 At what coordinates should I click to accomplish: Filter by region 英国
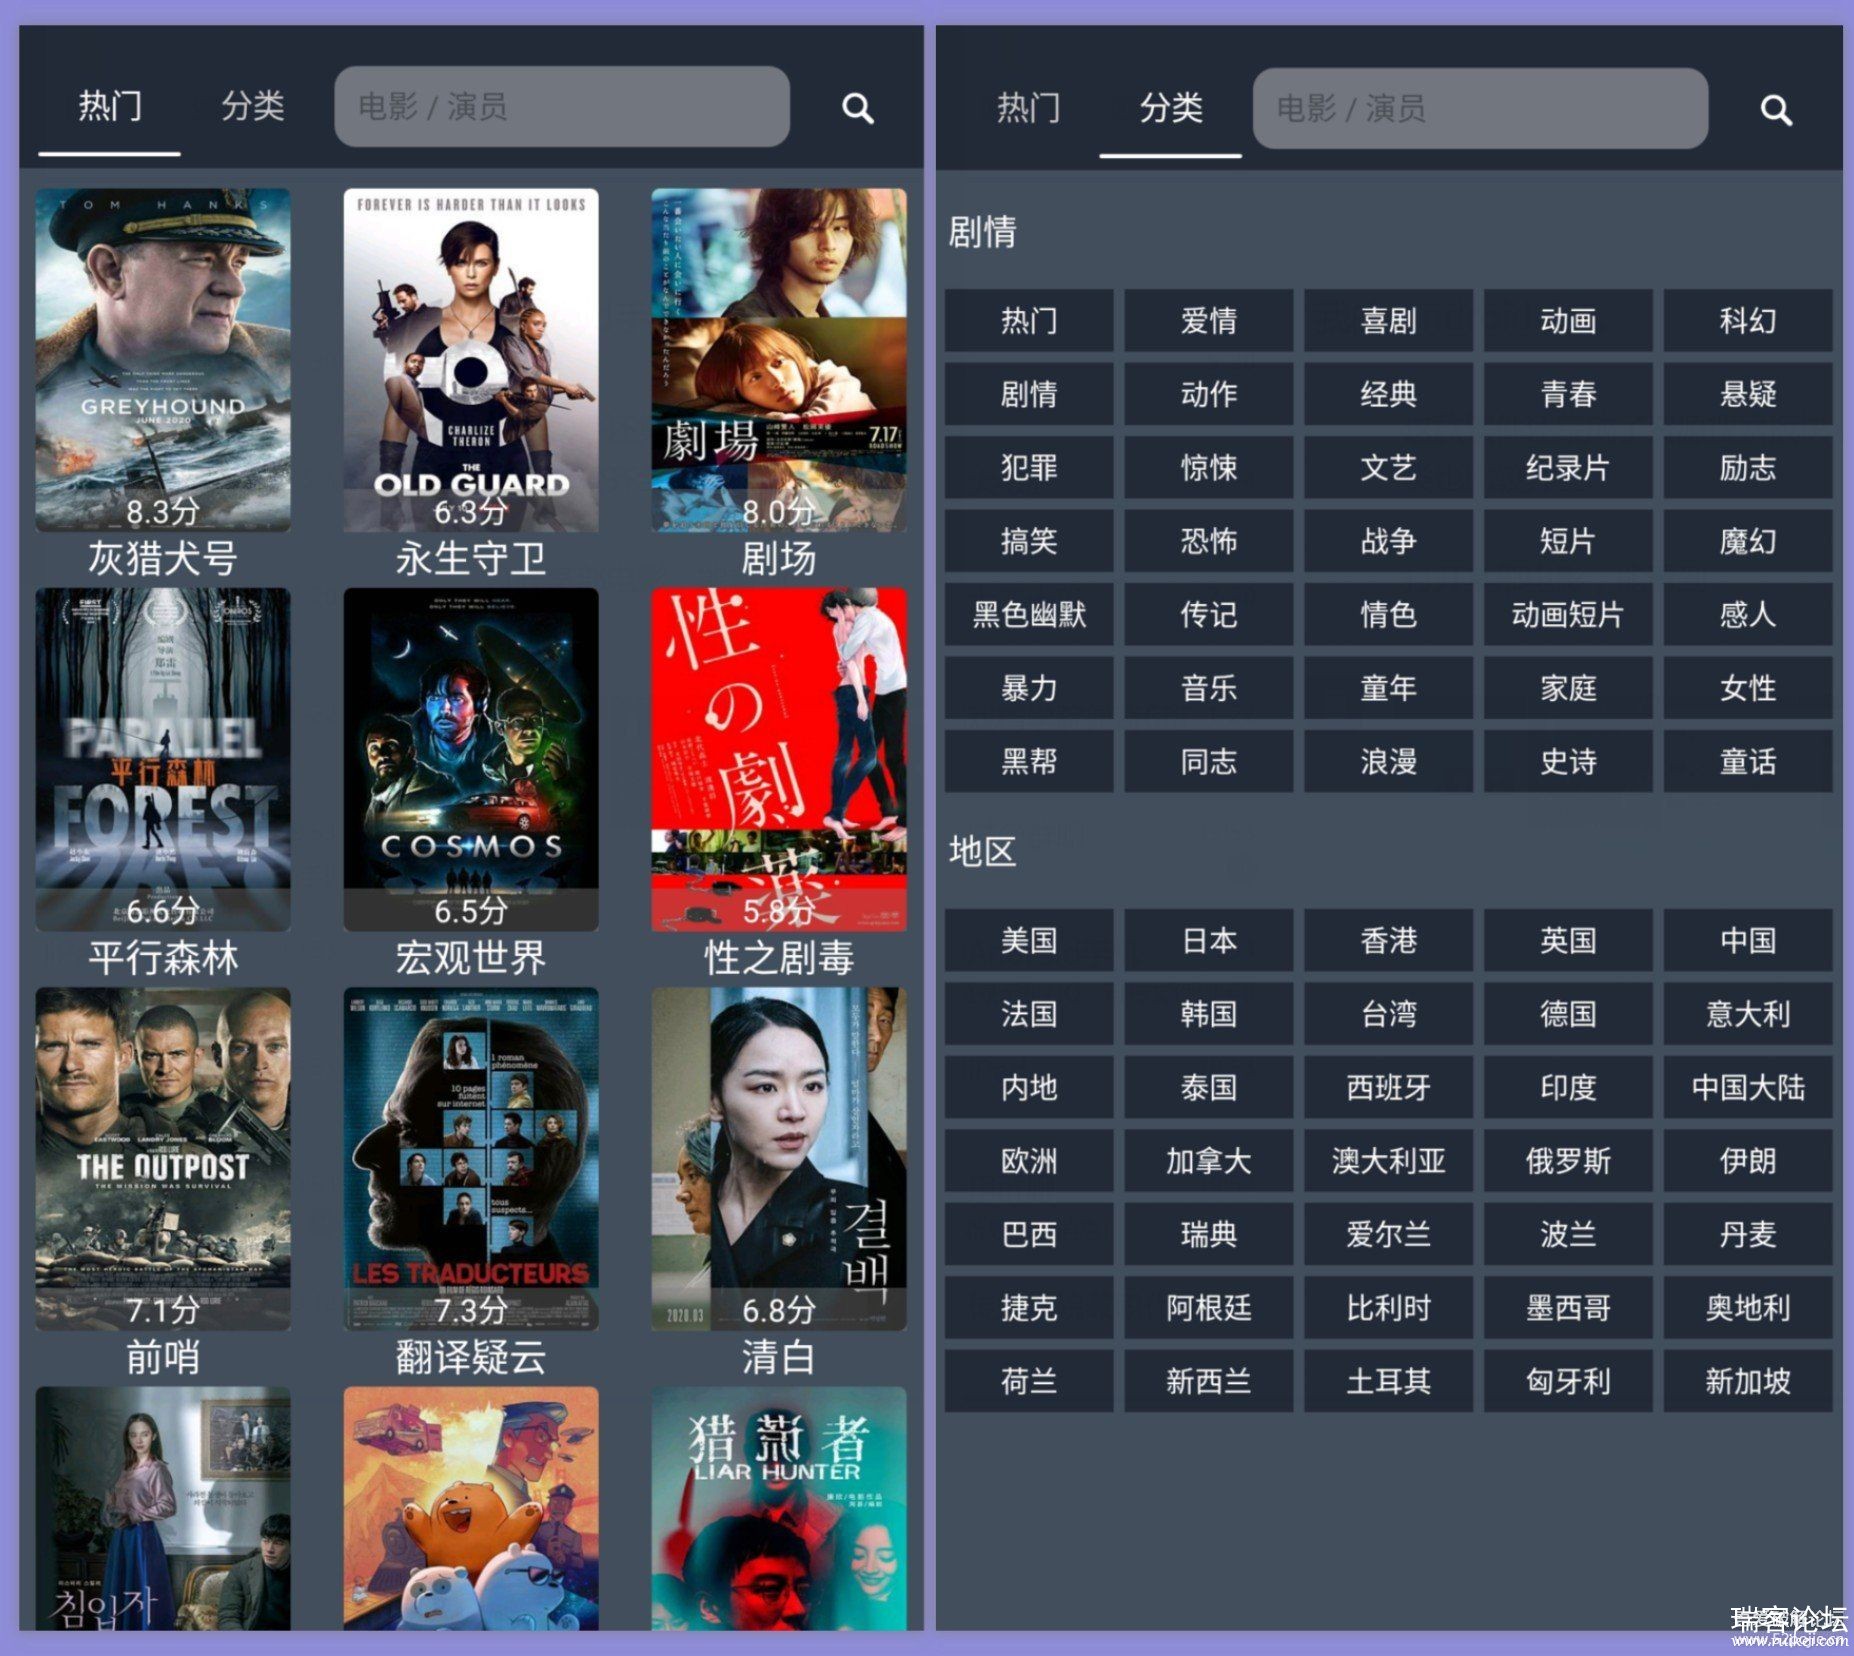pyautogui.click(x=1568, y=940)
